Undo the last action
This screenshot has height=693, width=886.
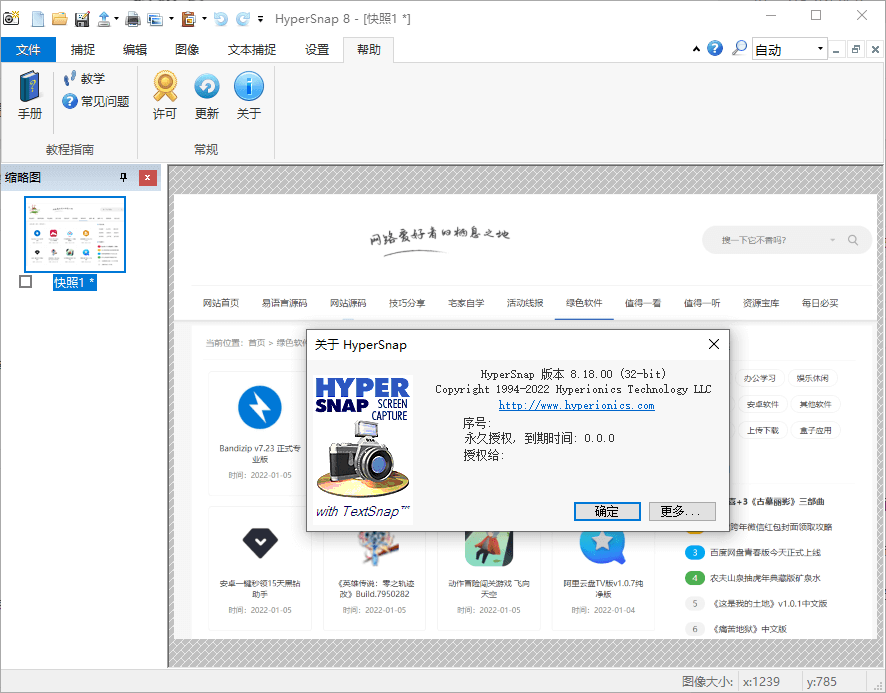(x=221, y=19)
